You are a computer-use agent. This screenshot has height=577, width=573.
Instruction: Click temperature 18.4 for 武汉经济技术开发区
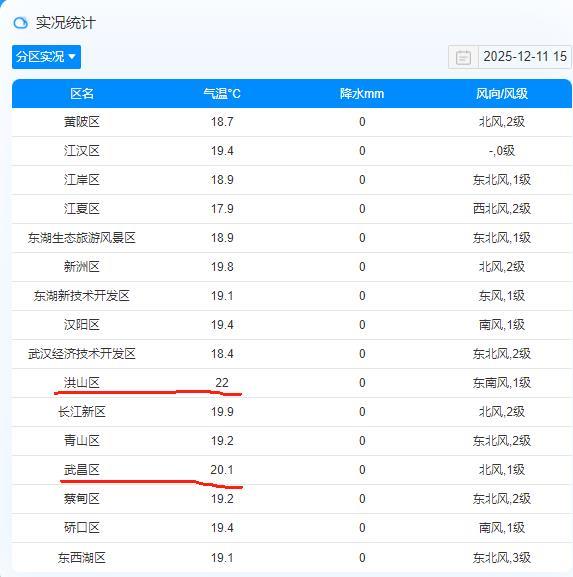pyautogui.click(x=222, y=354)
